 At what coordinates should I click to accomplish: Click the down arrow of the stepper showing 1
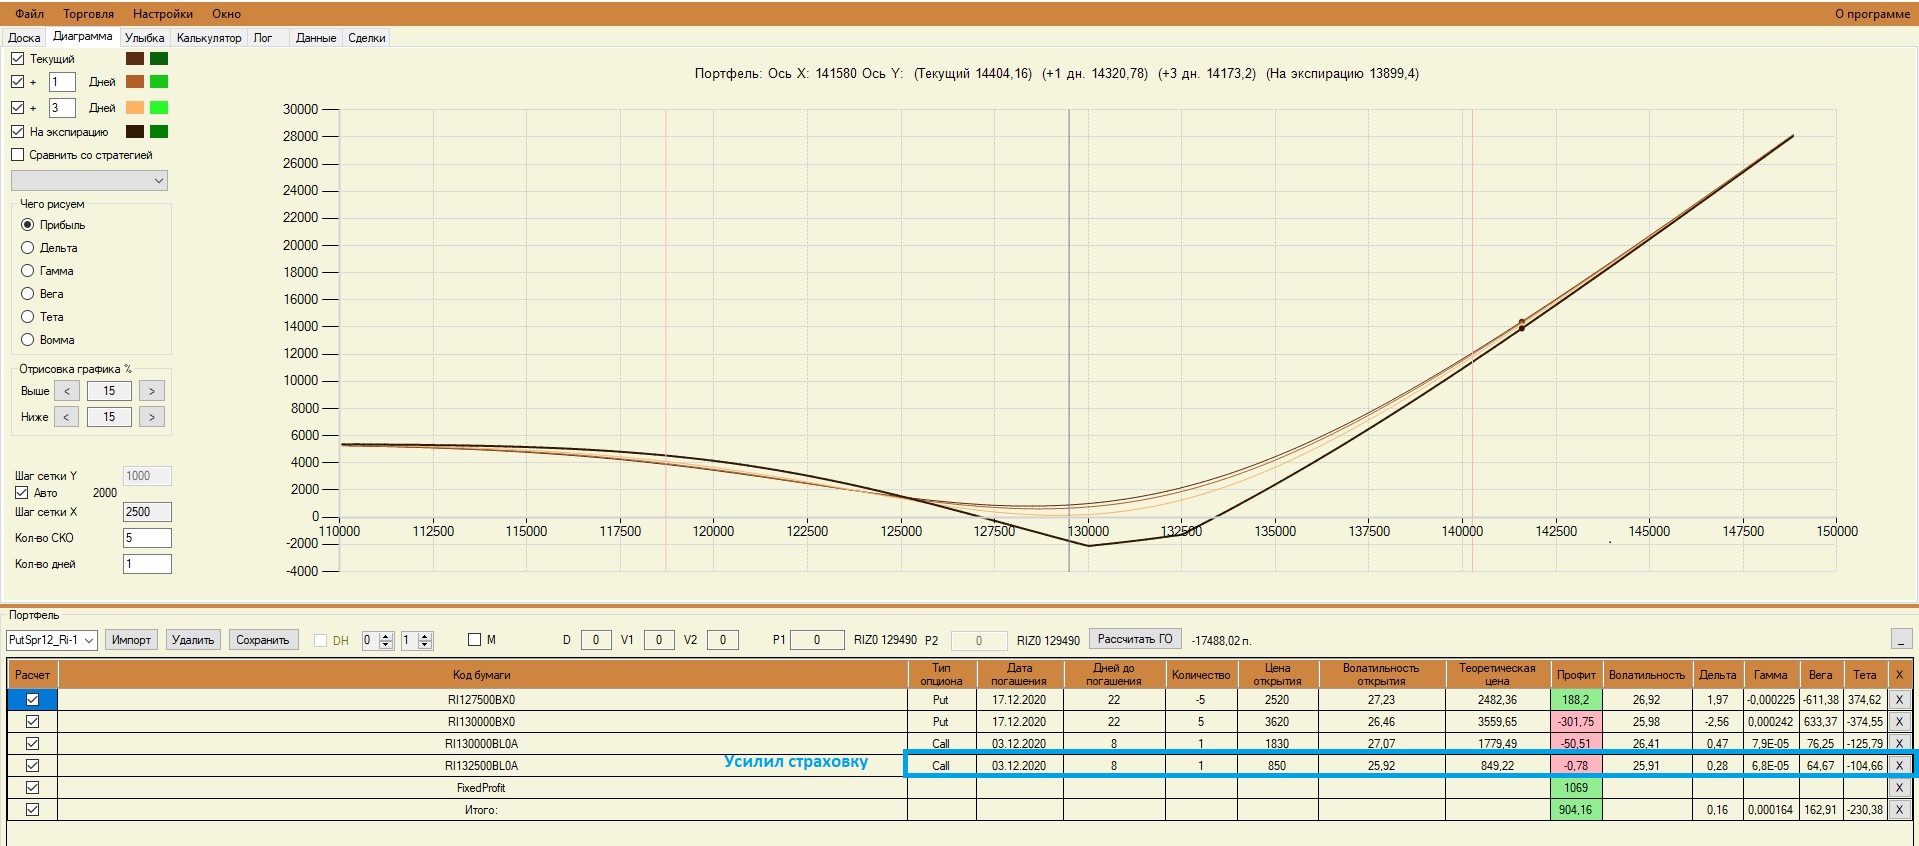(x=425, y=644)
